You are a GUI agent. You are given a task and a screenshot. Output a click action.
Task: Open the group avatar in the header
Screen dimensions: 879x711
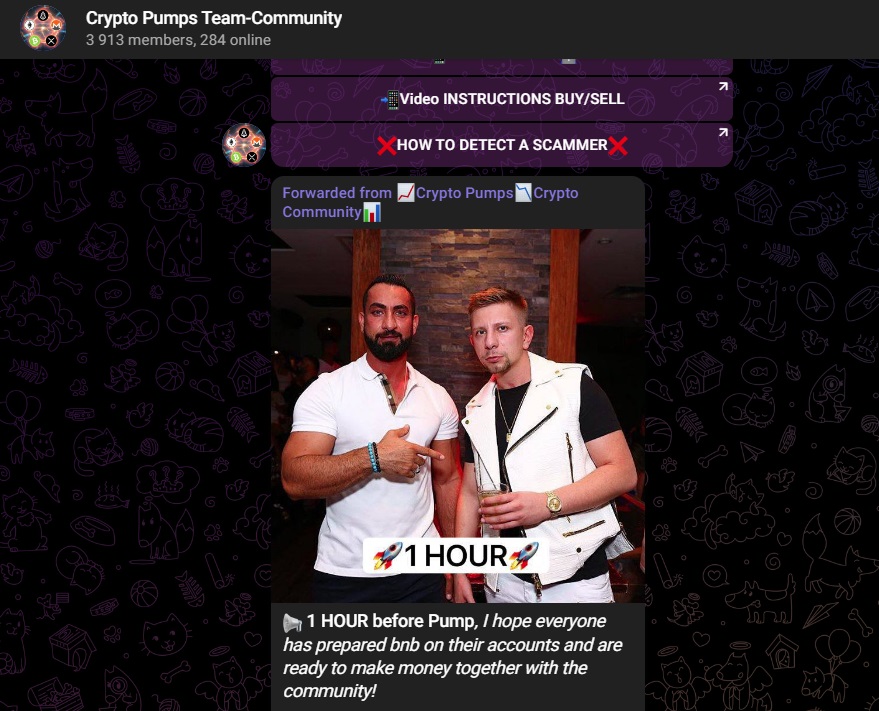pos(43,27)
